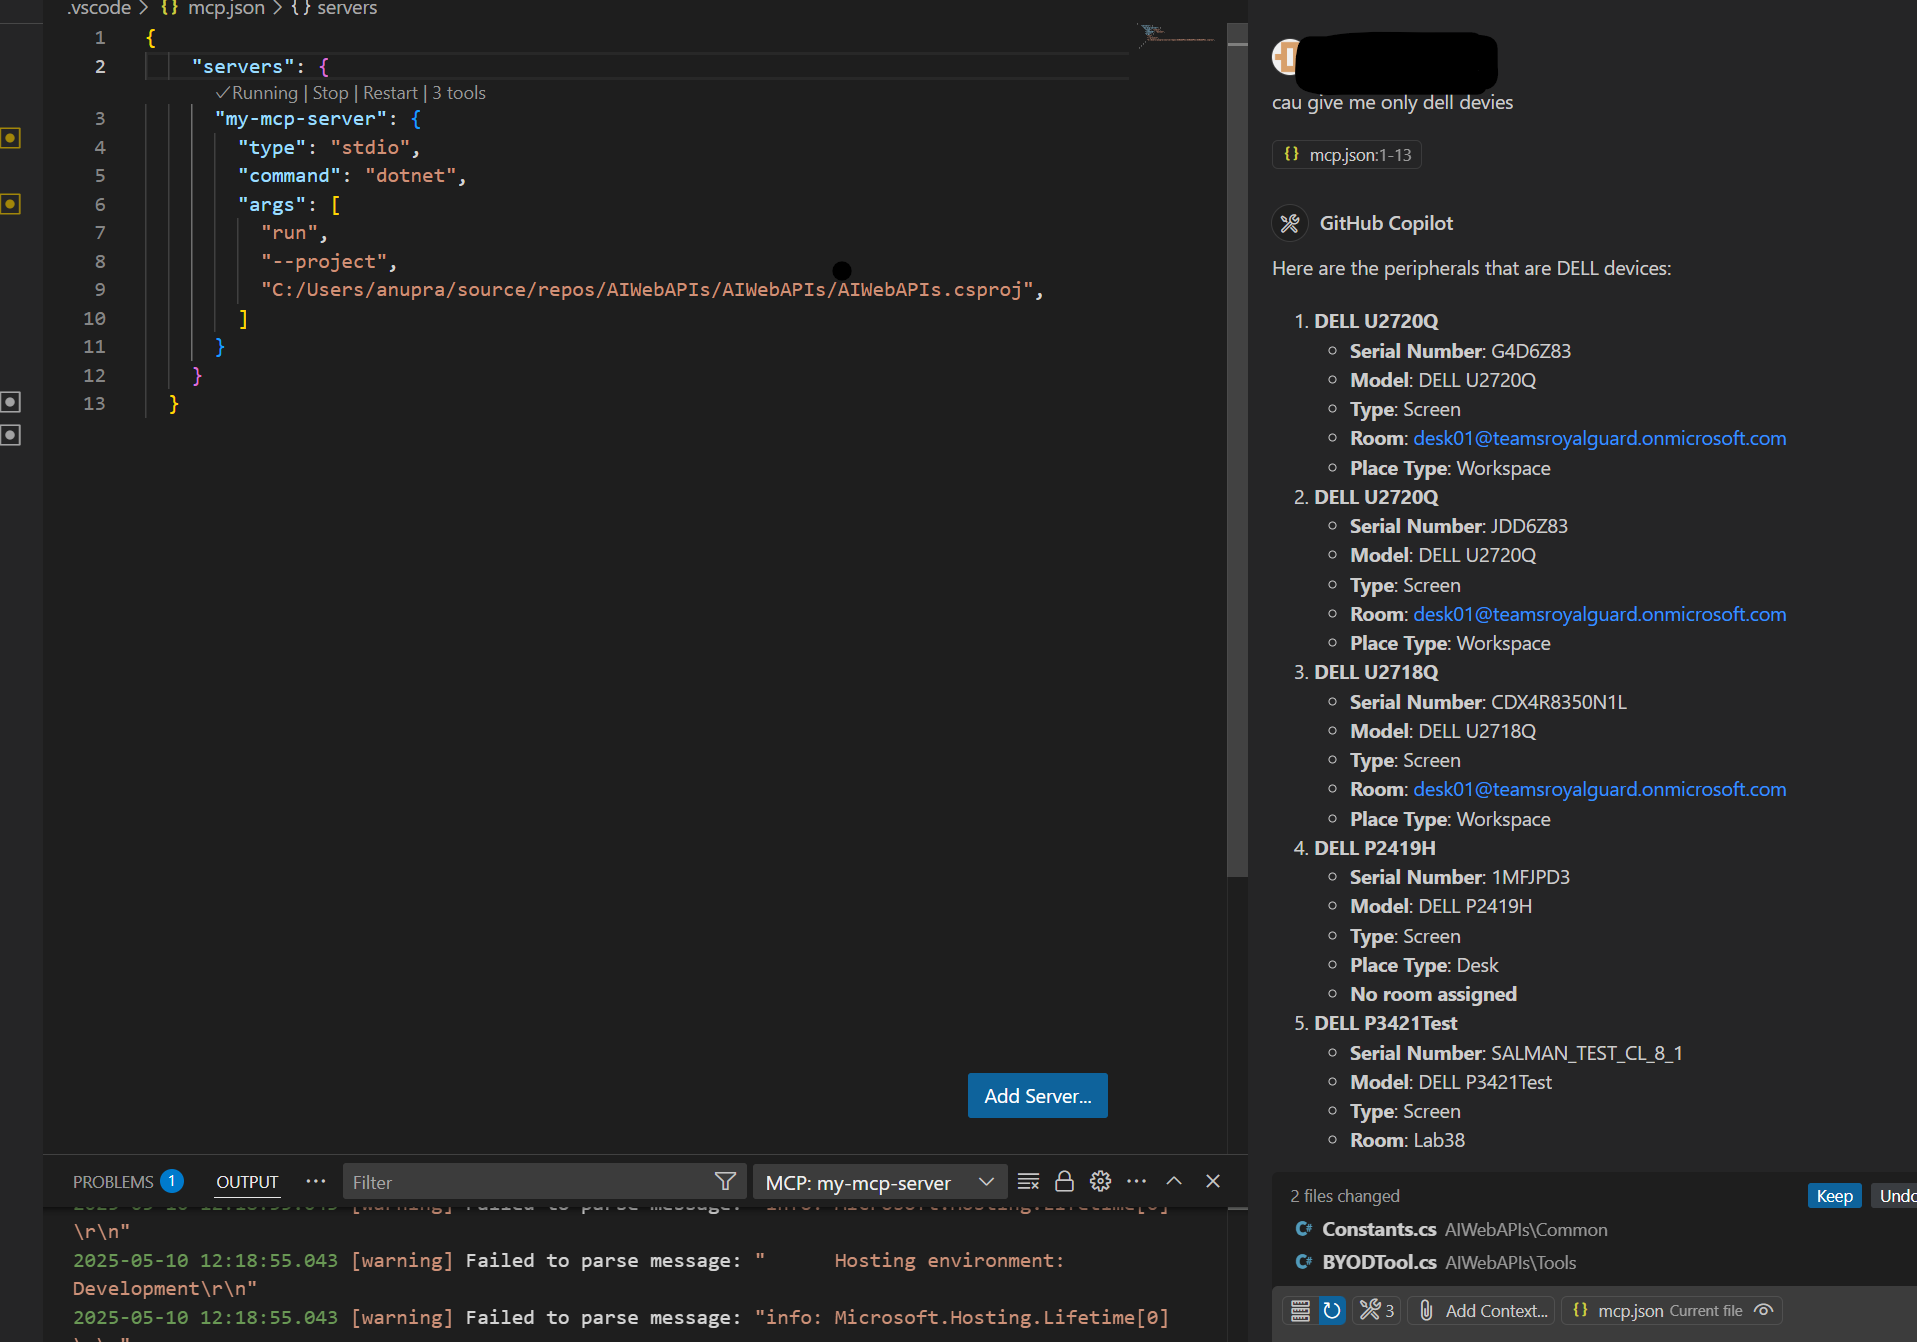Clear the Output panel contents
The width and height of the screenshot is (1917, 1342).
point(1028,1181)
